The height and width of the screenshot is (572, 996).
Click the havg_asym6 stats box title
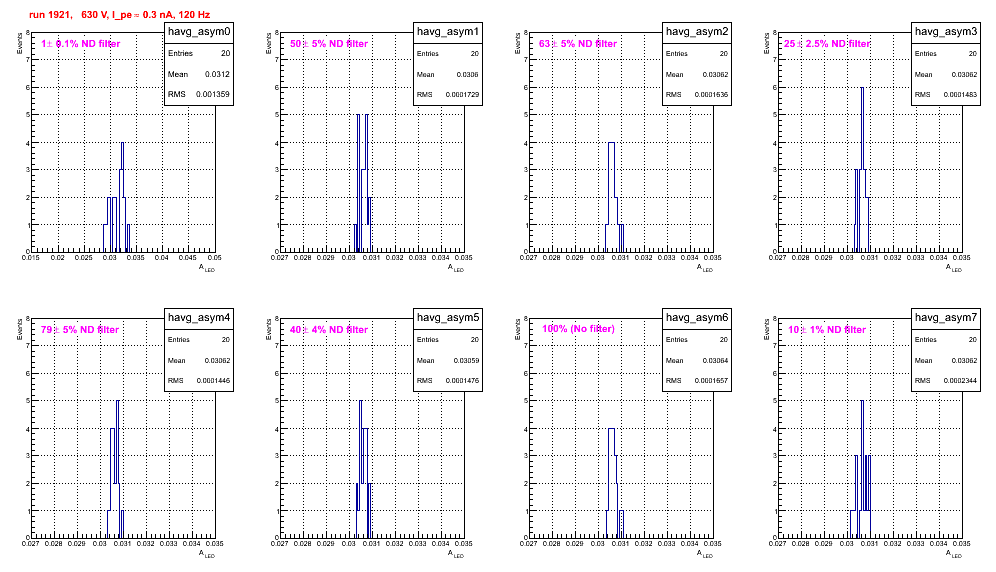click(697, 318)
